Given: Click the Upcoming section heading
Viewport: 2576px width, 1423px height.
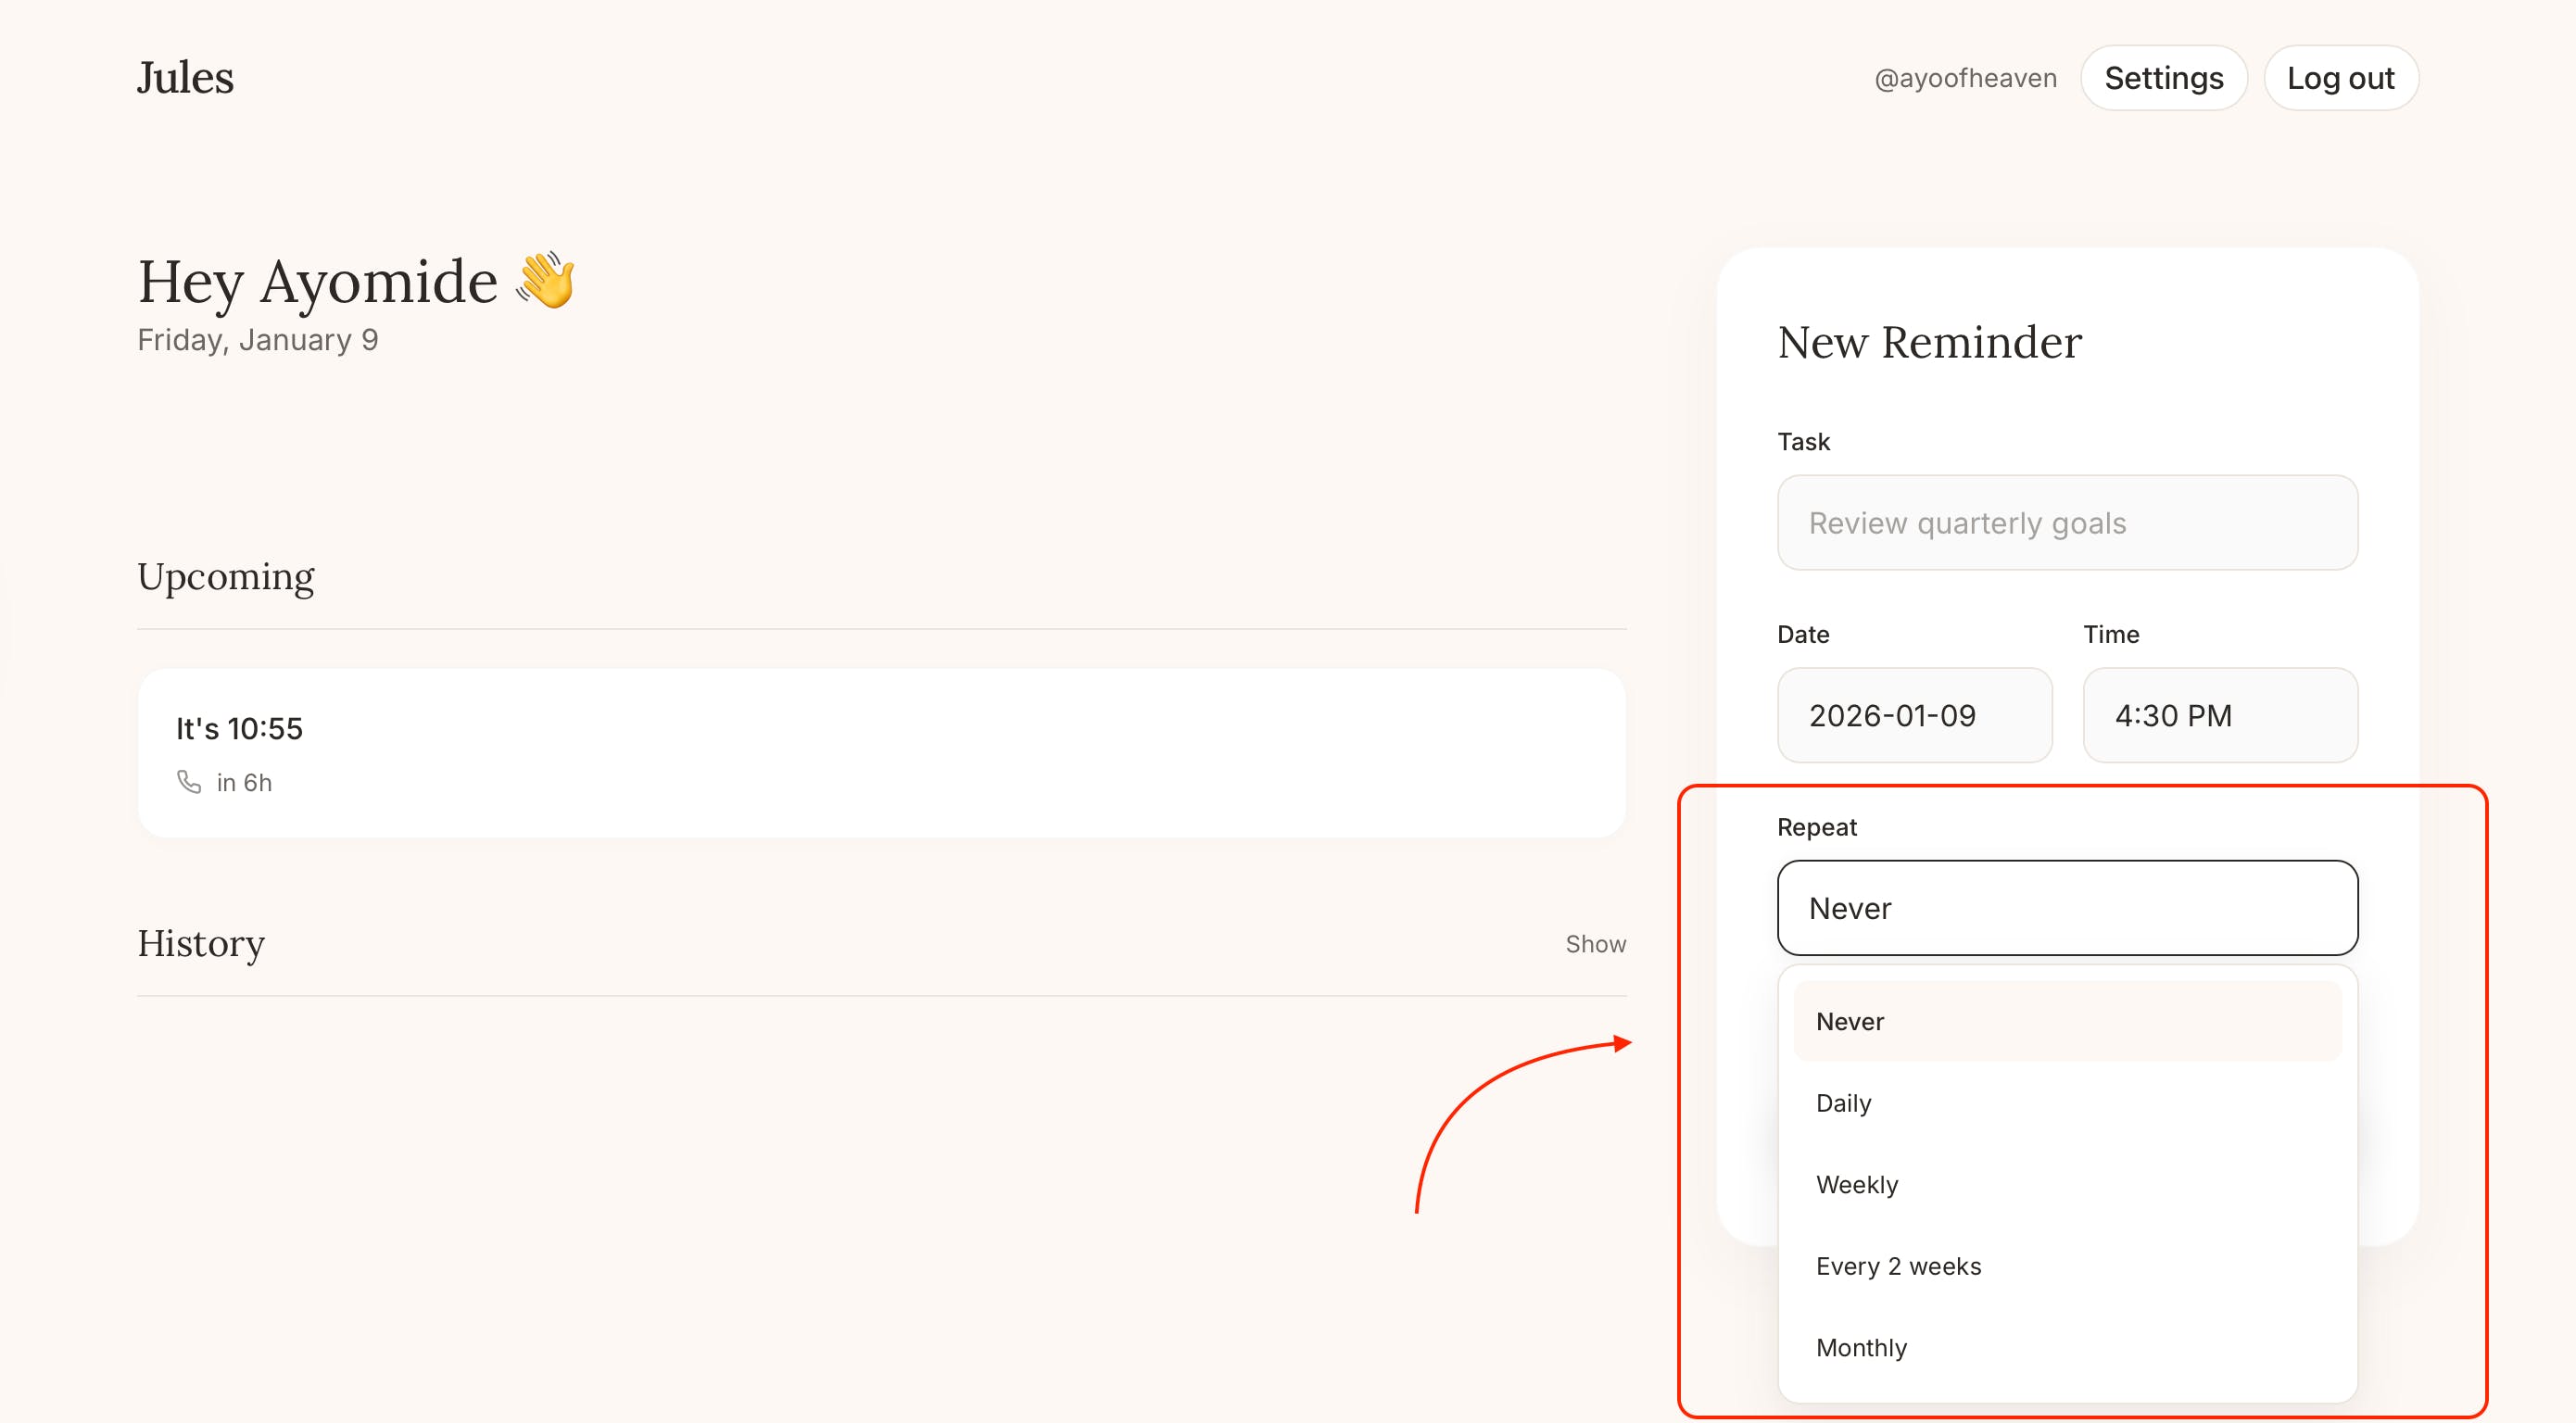Looking at the screenshot, I should 226,577.
